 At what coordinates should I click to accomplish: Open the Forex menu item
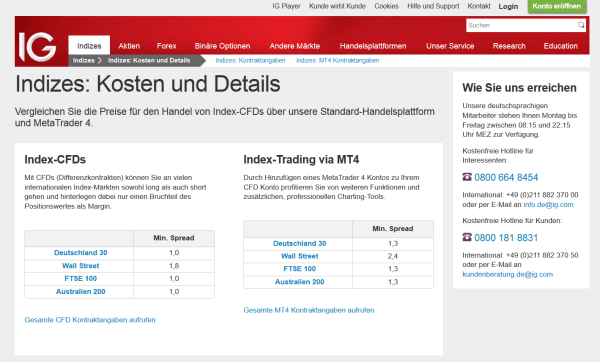coord(166,46)
